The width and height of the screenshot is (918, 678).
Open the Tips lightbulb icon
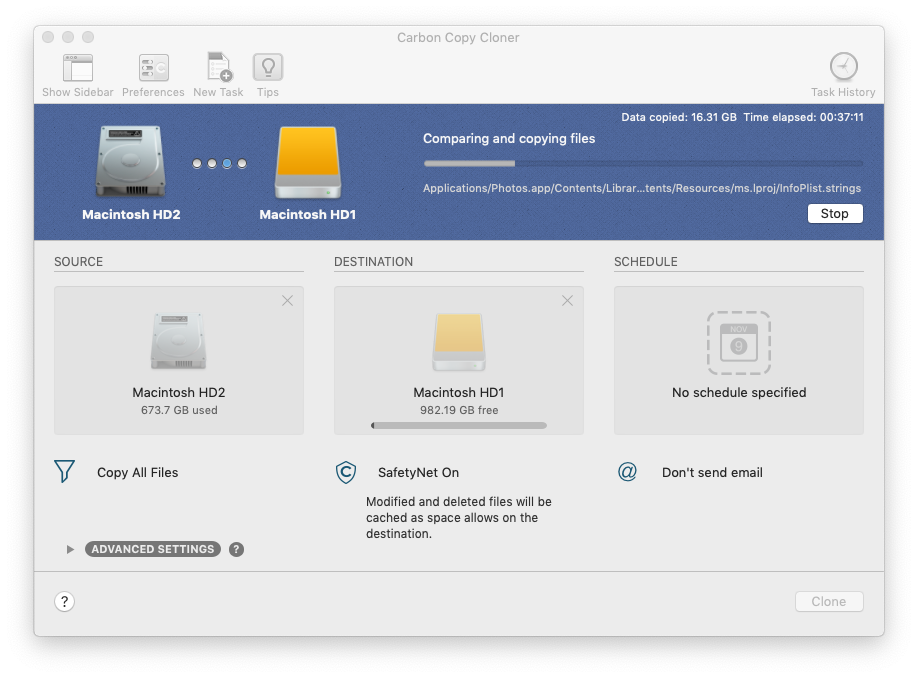(x=268, y=67)
